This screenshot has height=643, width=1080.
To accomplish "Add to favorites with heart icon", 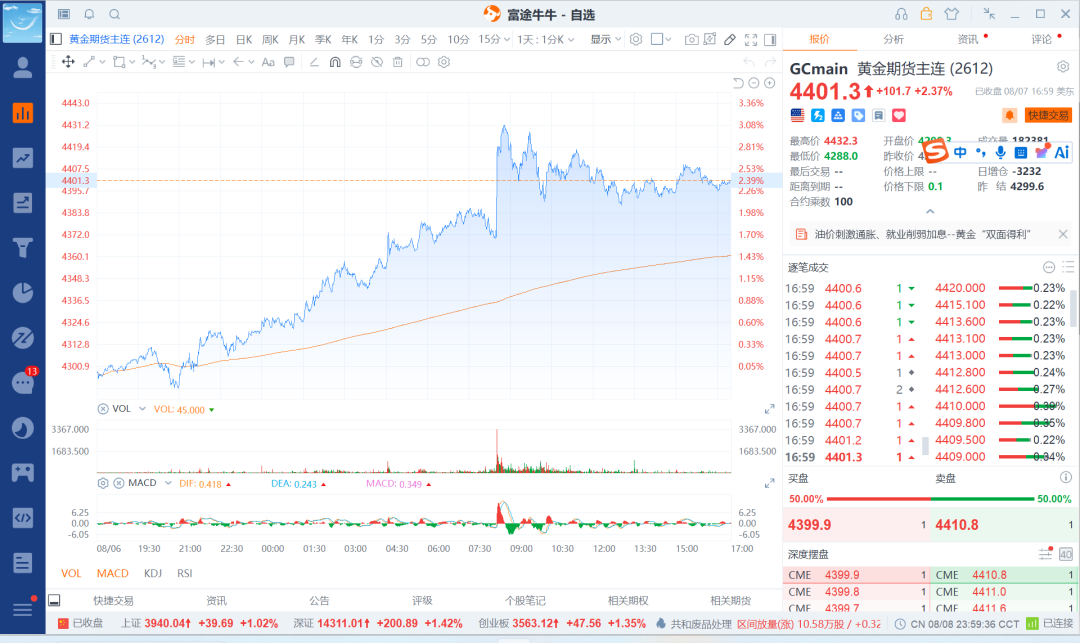I will click(899, 115).
